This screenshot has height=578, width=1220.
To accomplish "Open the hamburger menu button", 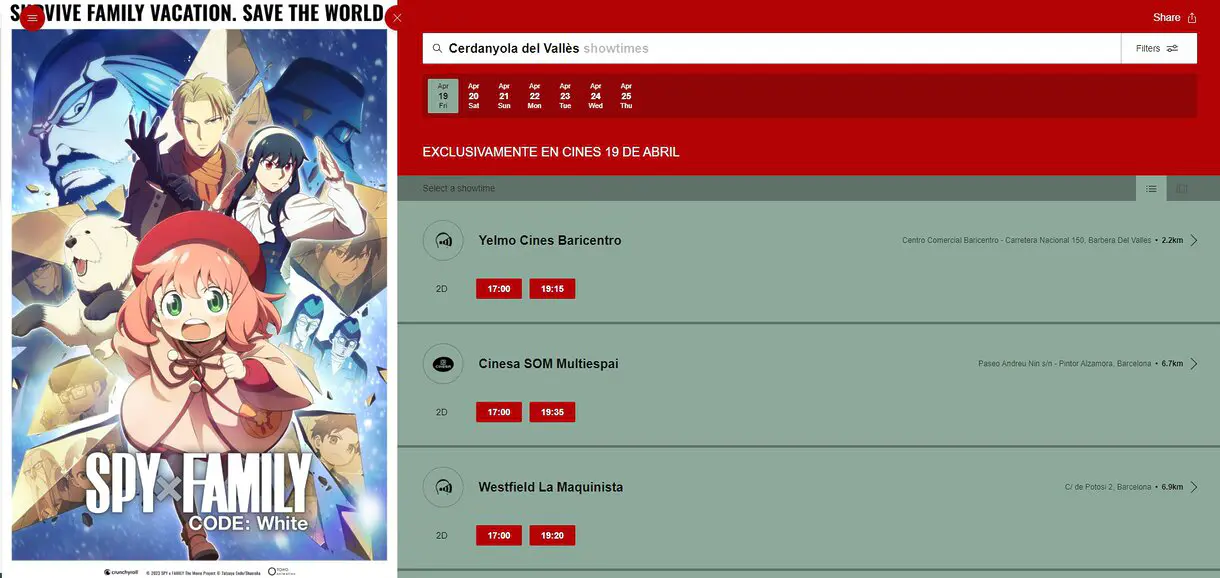I will coord(32,18).
